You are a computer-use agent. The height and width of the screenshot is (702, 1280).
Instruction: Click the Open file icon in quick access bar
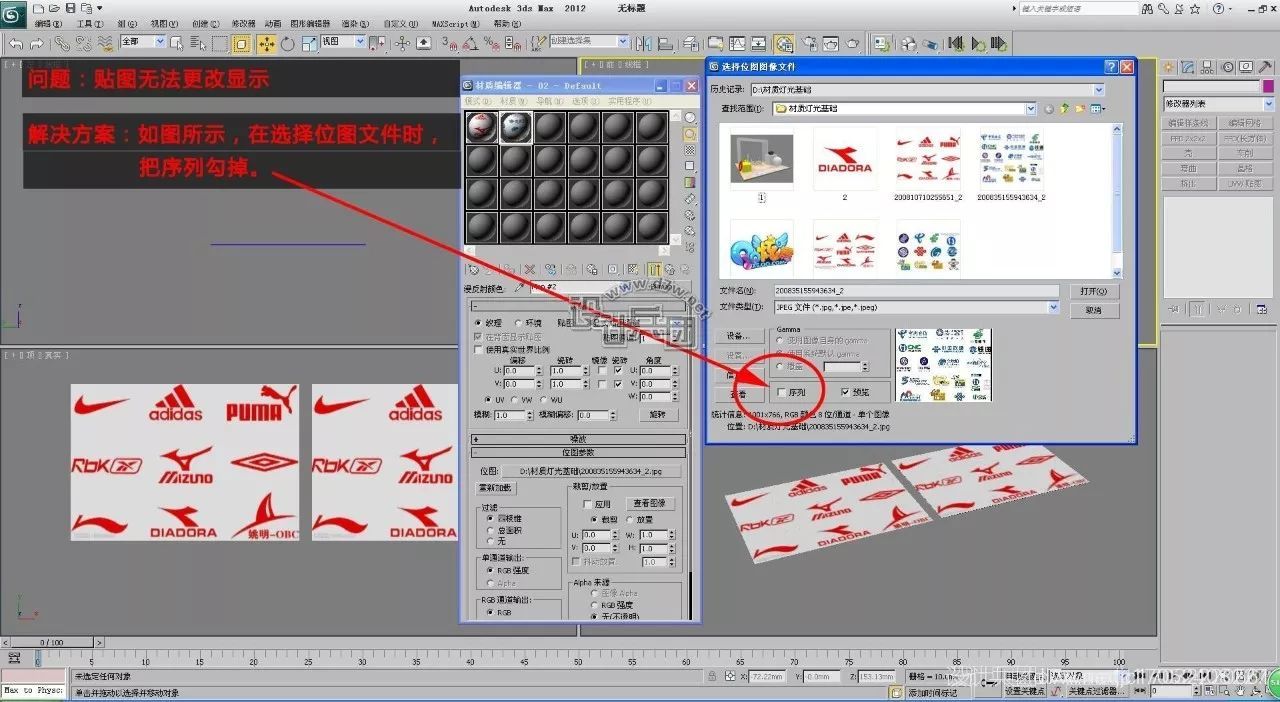click(x=54, y=8)
